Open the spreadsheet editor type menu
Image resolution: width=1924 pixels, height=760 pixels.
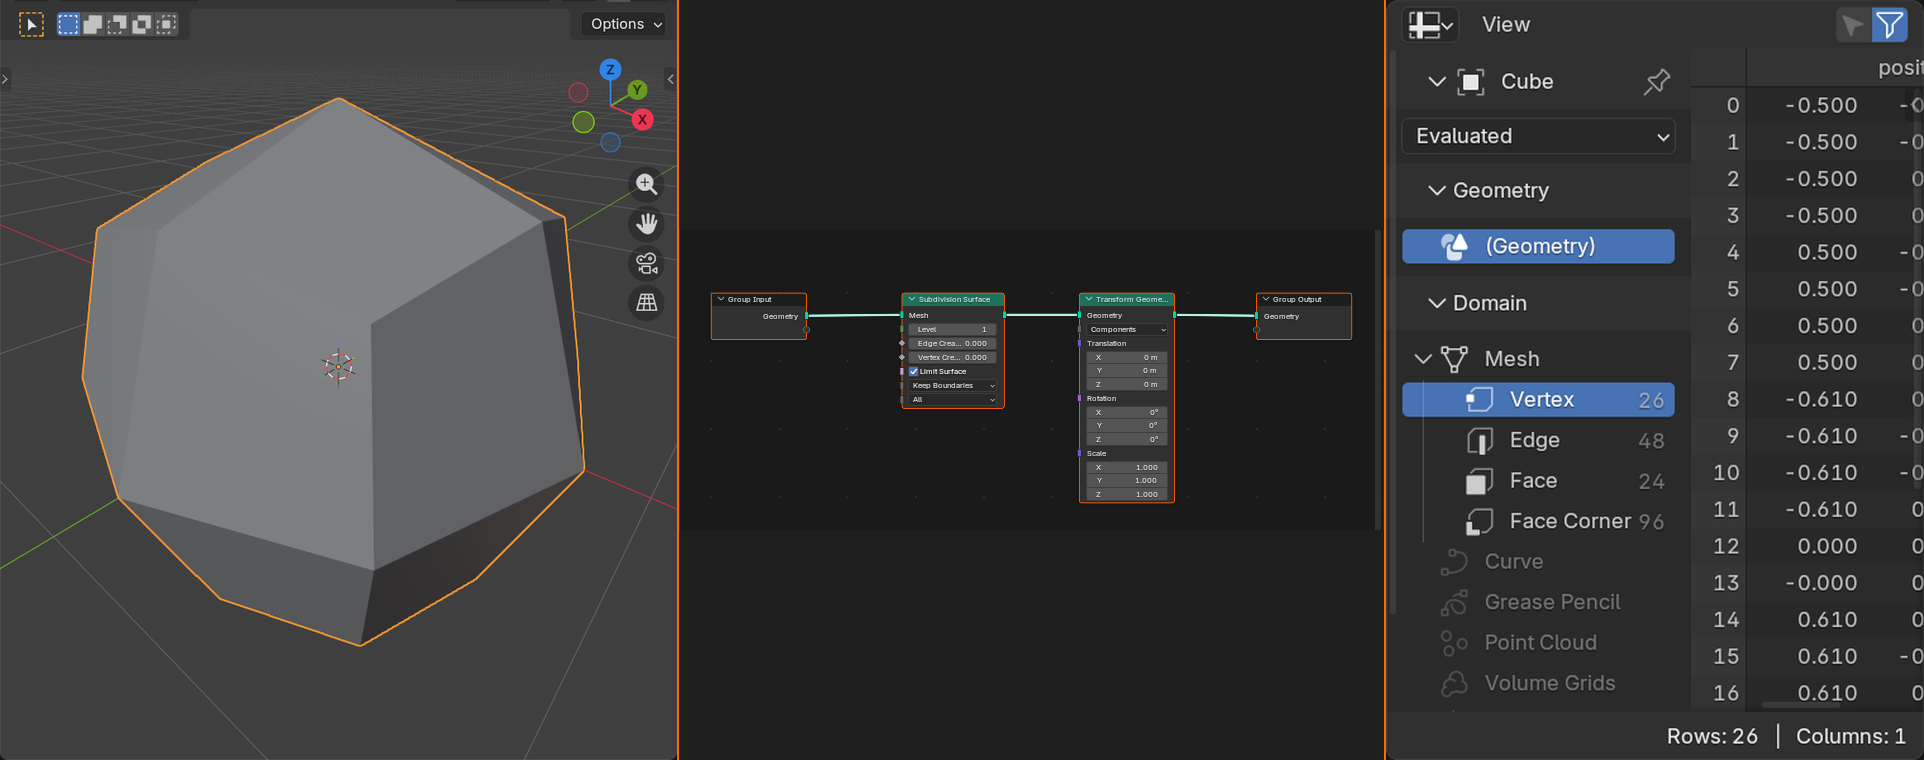click(1430, 24)
